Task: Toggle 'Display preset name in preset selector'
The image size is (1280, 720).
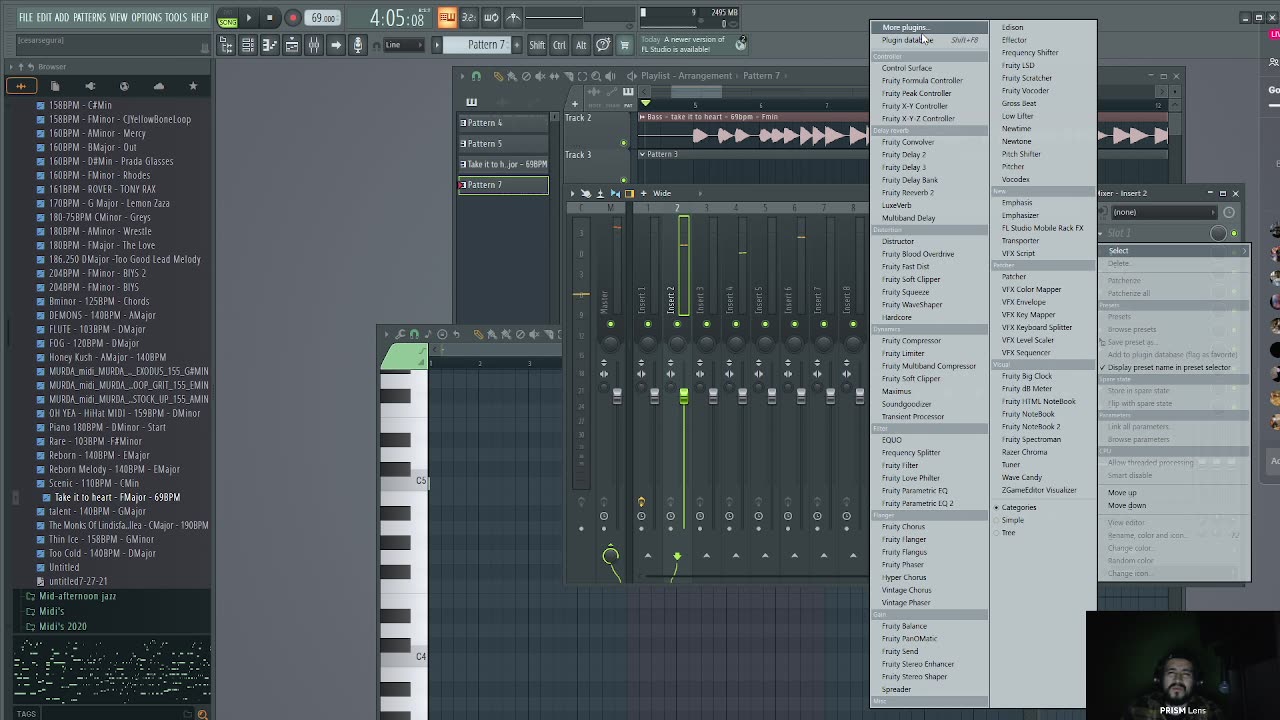Action: click(x=1169, y=368)
